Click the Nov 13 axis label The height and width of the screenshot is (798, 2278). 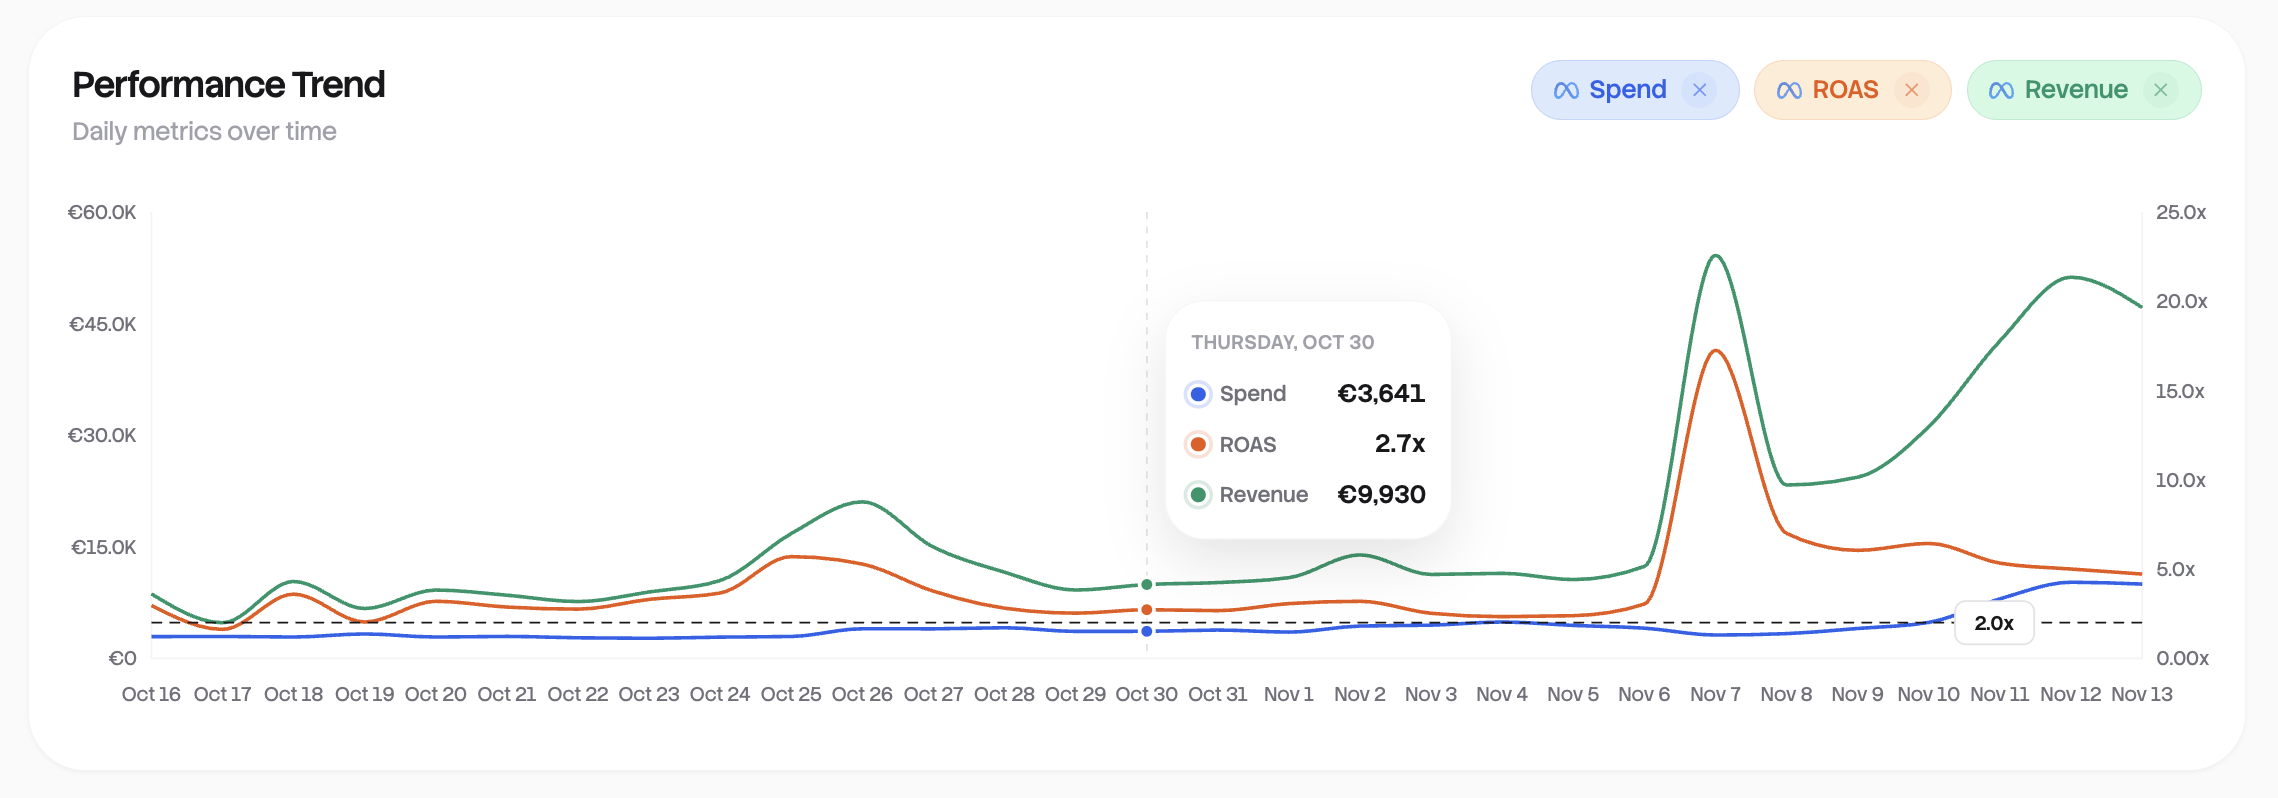pyautogui.click(x=2142, y=694)
